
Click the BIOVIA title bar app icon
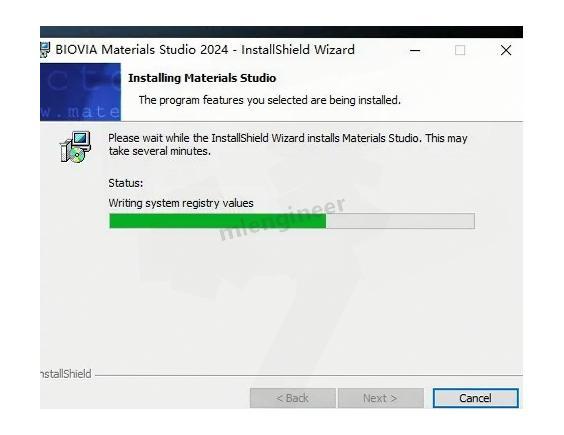point(45,50)
